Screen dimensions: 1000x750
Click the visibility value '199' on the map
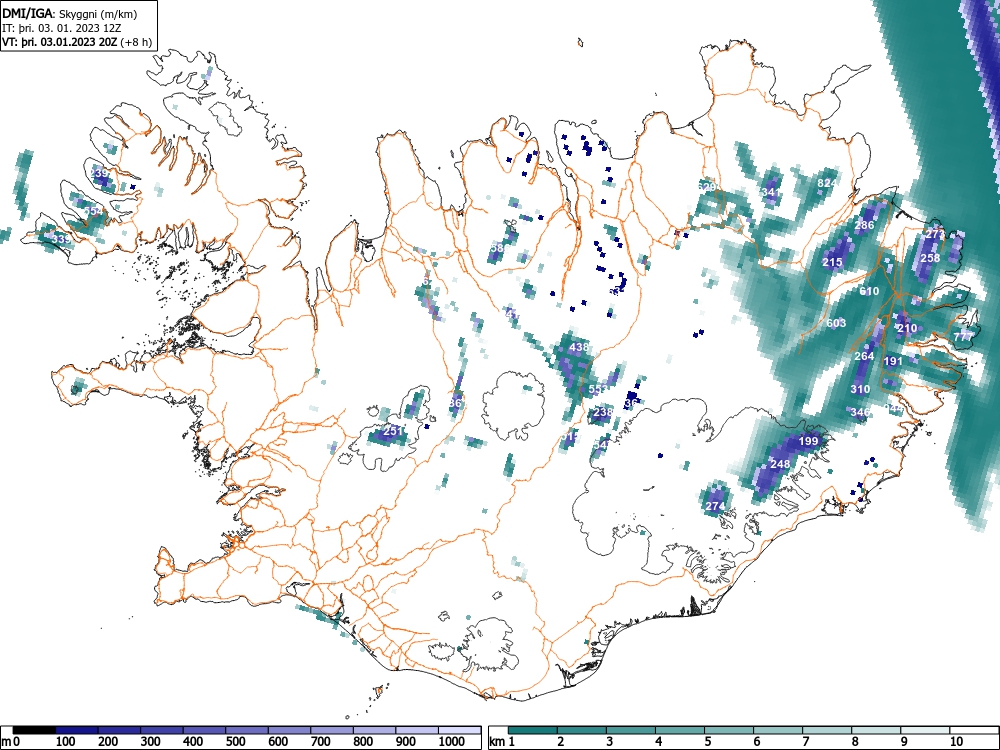point(808,441)
